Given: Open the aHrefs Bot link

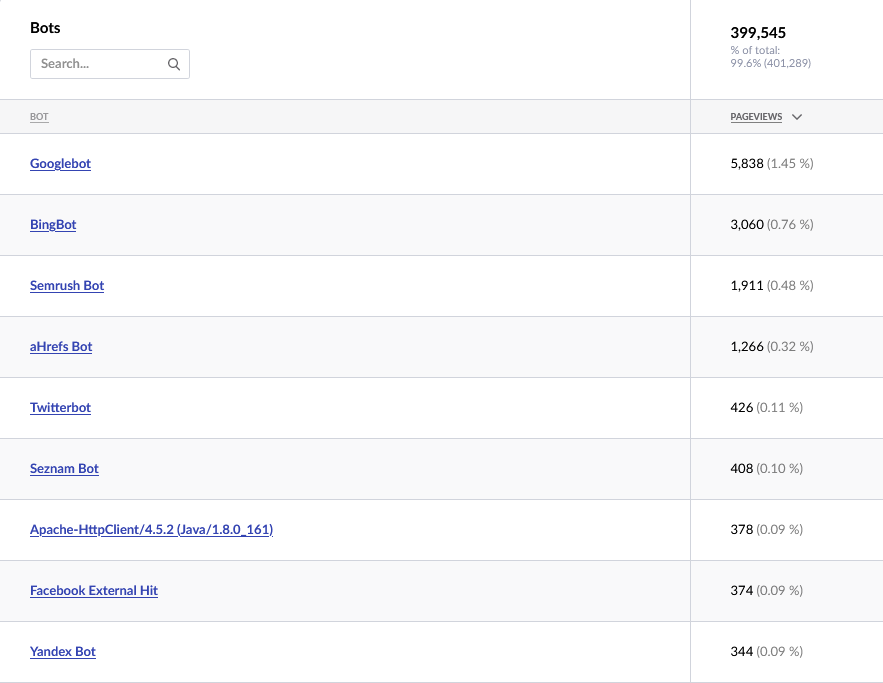Looking at the screenshot, I should pyautogui.click(x=61, y=347).
